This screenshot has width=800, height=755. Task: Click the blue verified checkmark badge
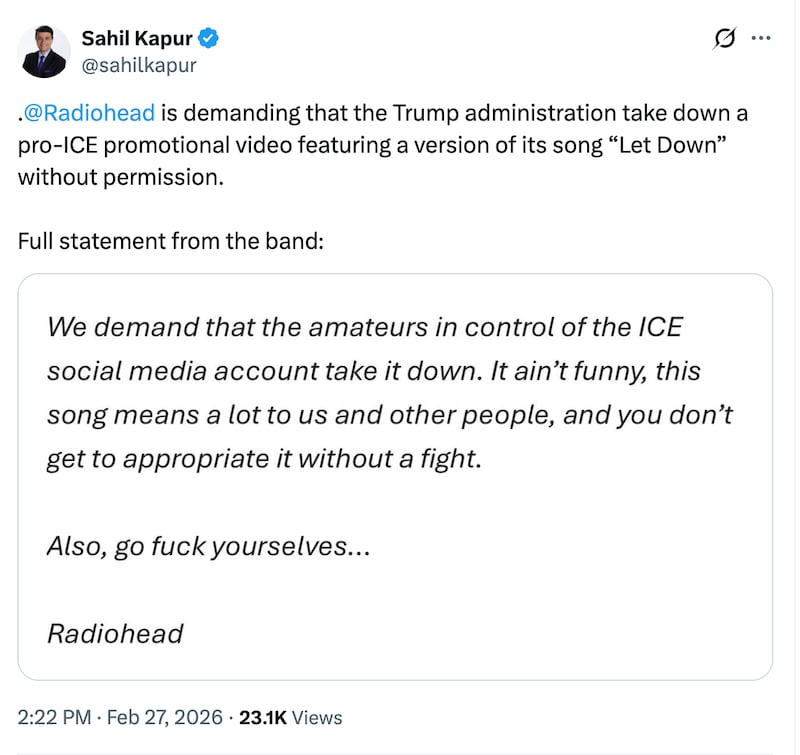209,39
